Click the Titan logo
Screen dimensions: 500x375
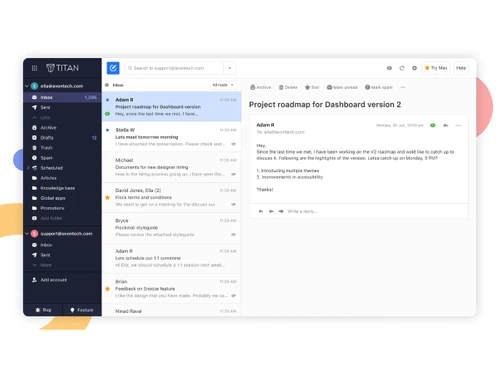[62, 68]
